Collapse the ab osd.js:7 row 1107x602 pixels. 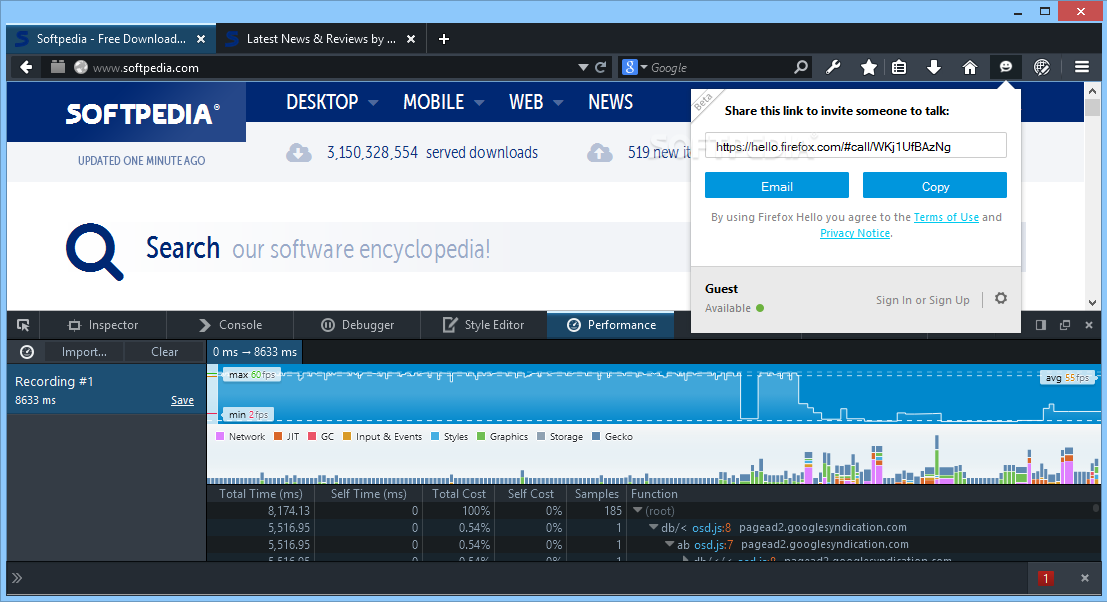(669, 544)
